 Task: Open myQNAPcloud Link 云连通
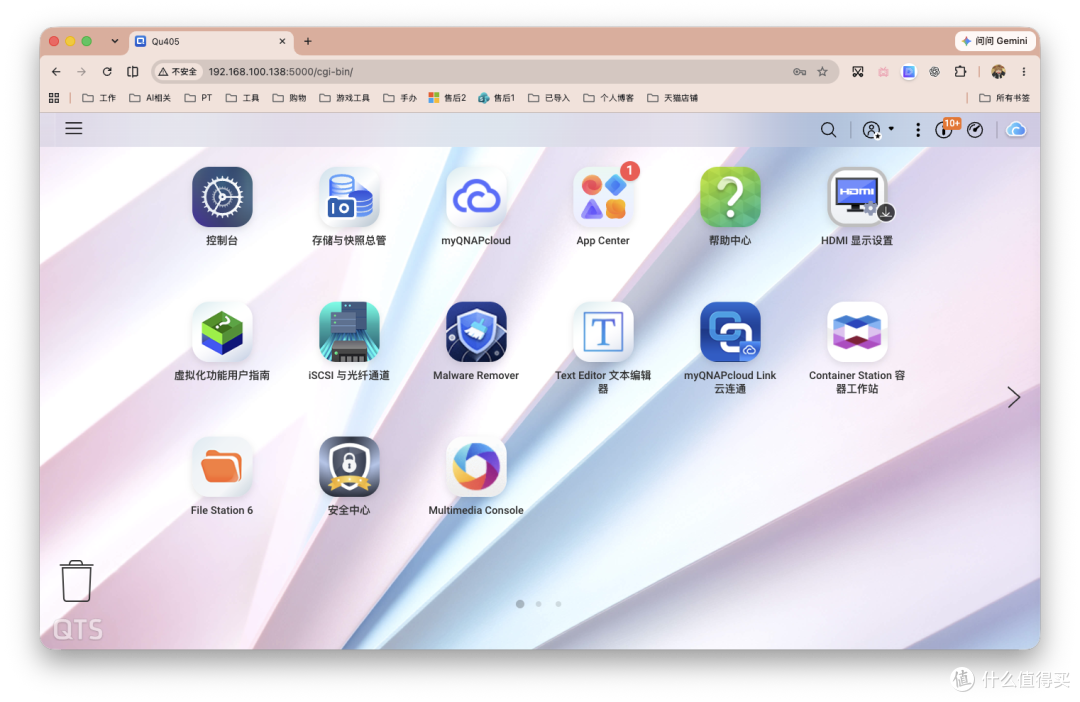click(x=730, y=332)
